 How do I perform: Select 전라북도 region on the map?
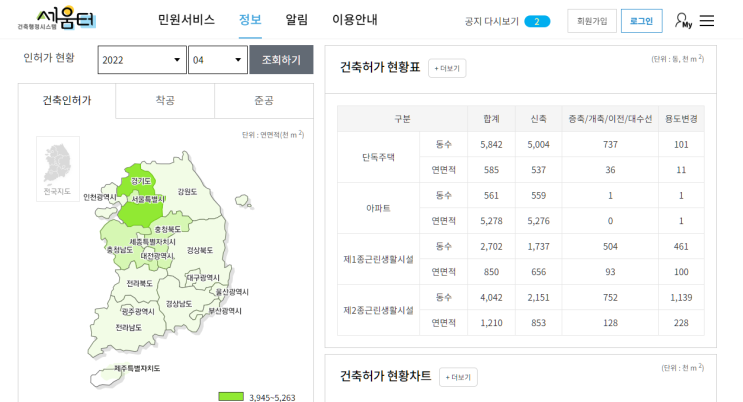(139, 283)
